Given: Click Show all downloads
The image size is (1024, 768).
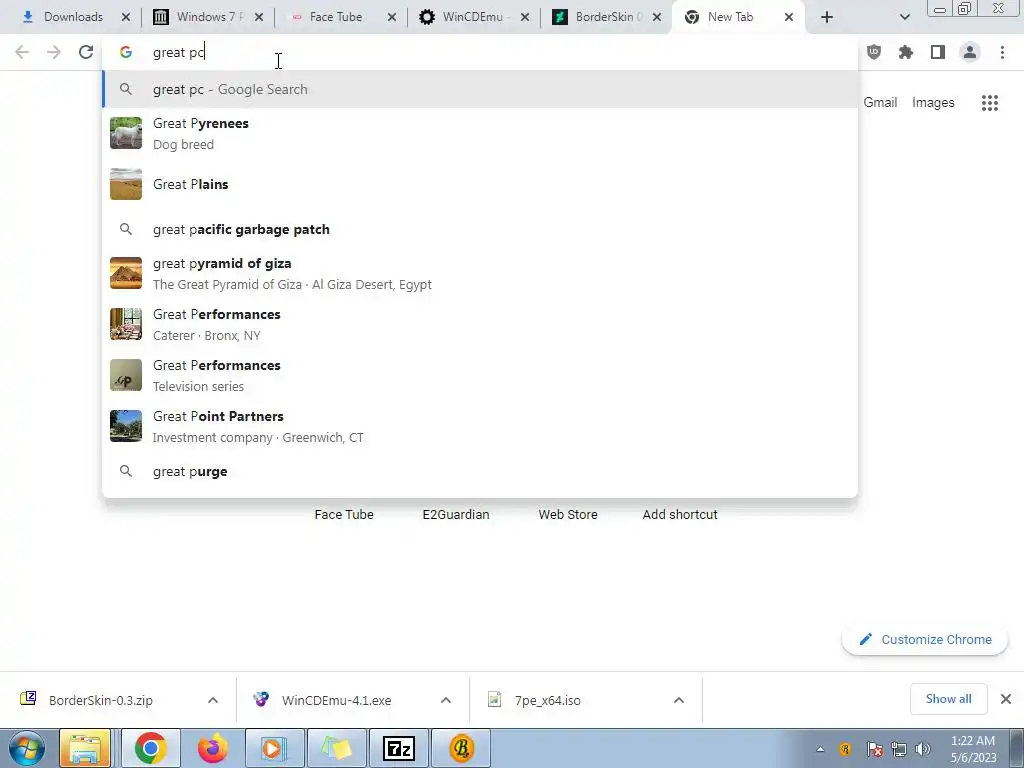Looking at the screenshot, I should (x=948, y=699).
